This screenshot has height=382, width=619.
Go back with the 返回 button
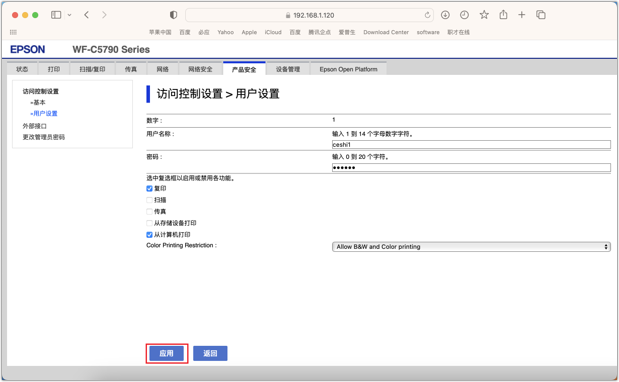(x=210, y=353)
